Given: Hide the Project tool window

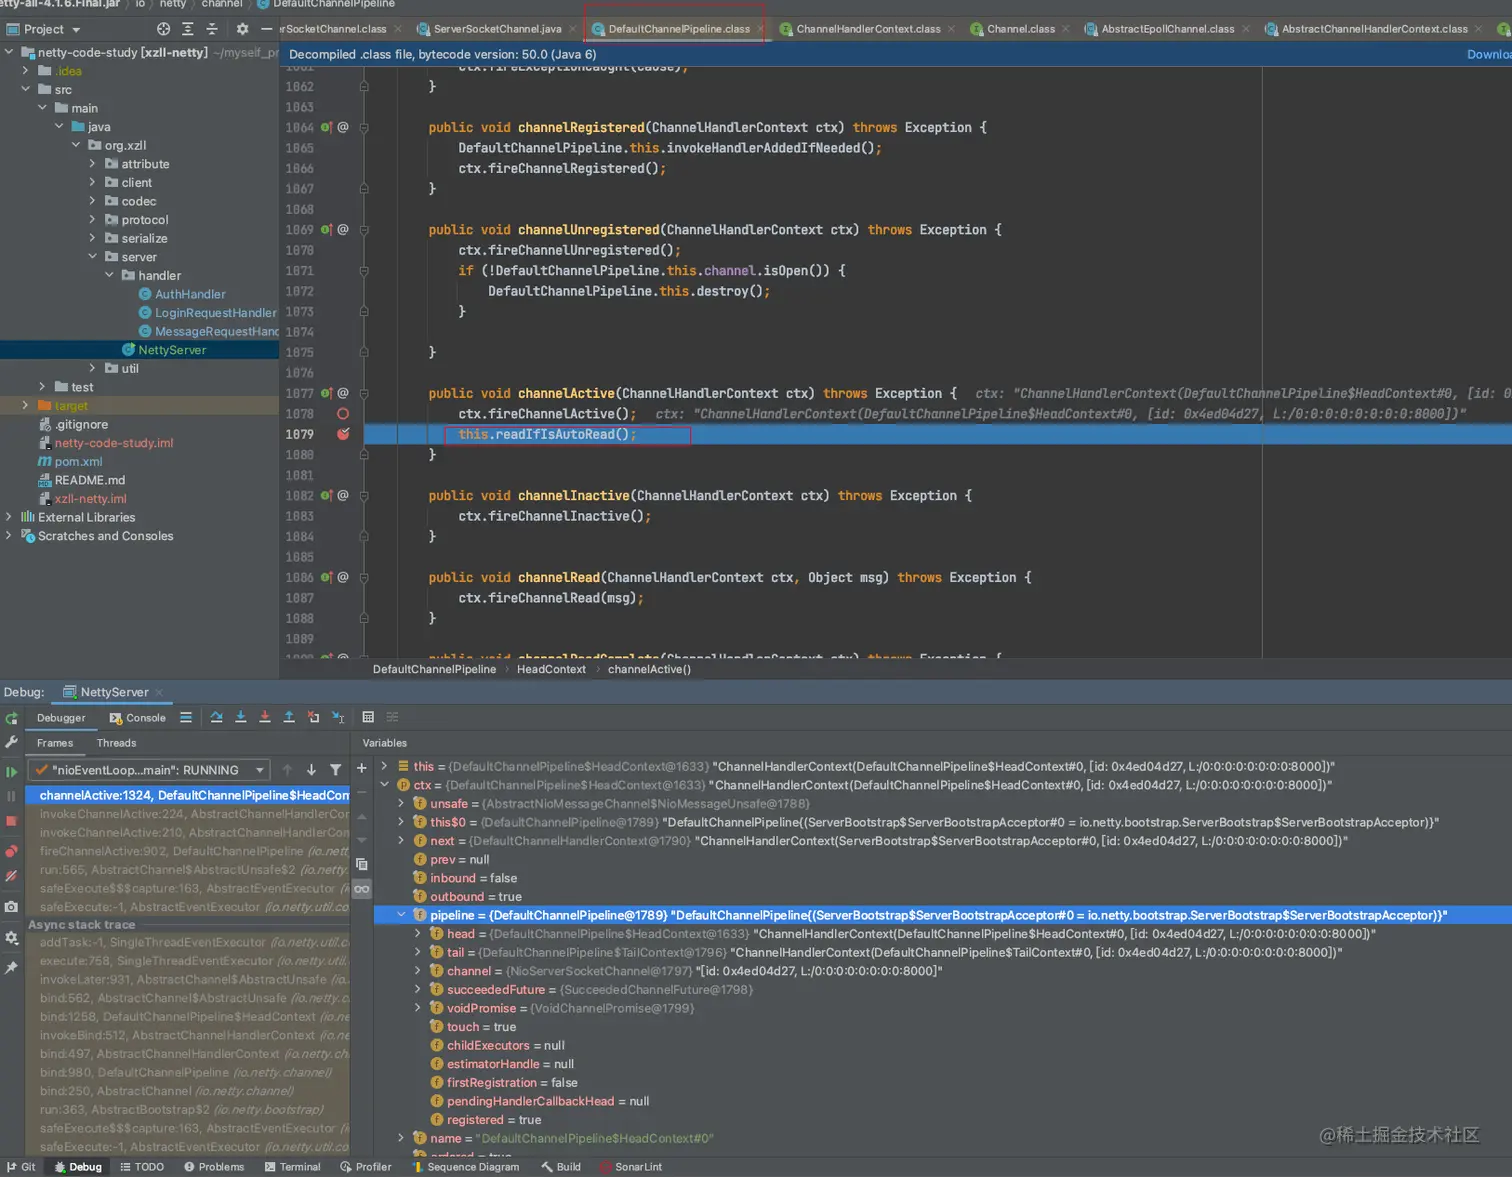Looking at the screenshot, I should tap(266, 29).
